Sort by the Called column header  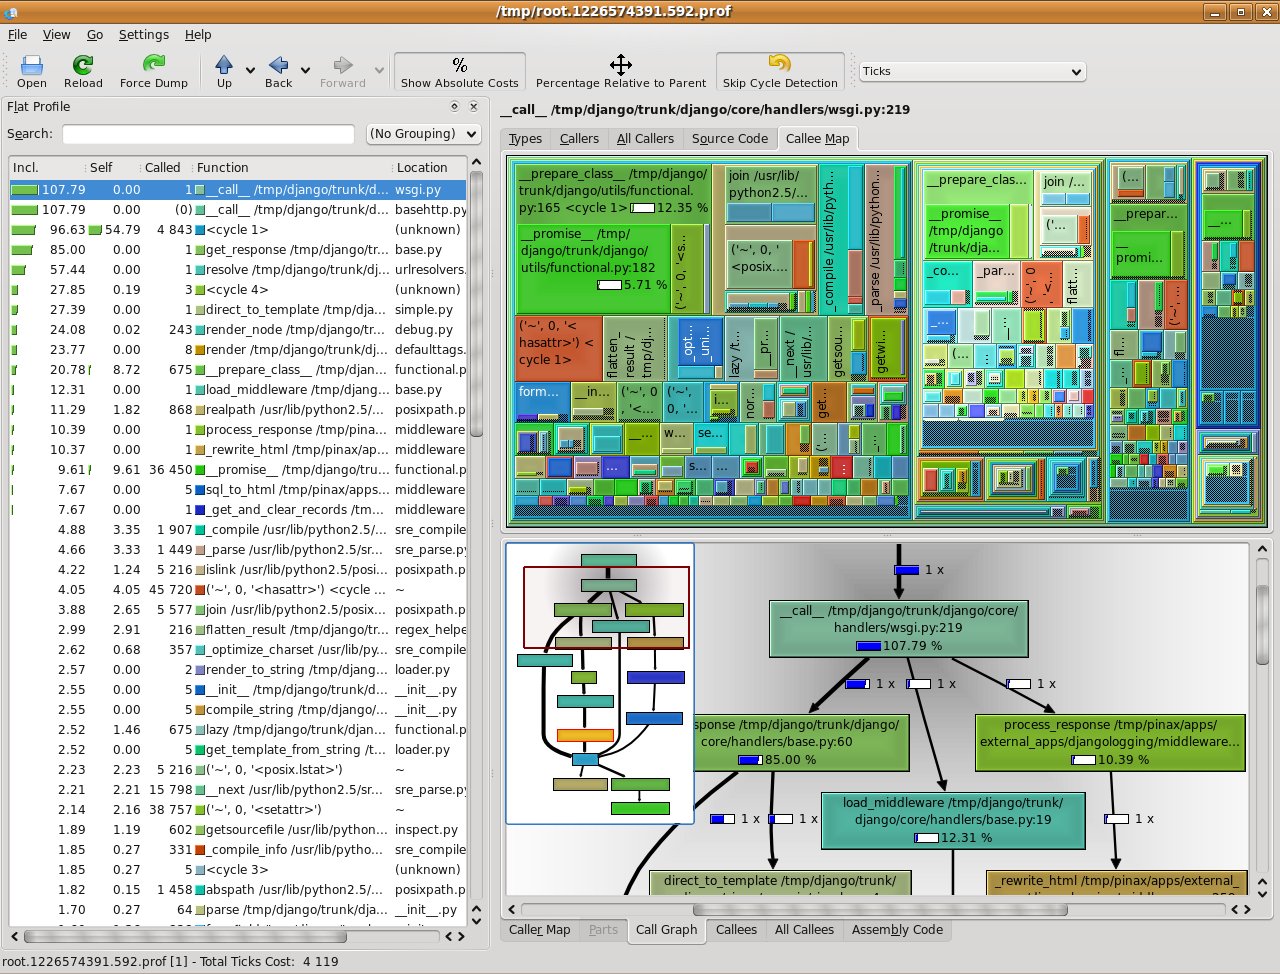coord(166,168)
